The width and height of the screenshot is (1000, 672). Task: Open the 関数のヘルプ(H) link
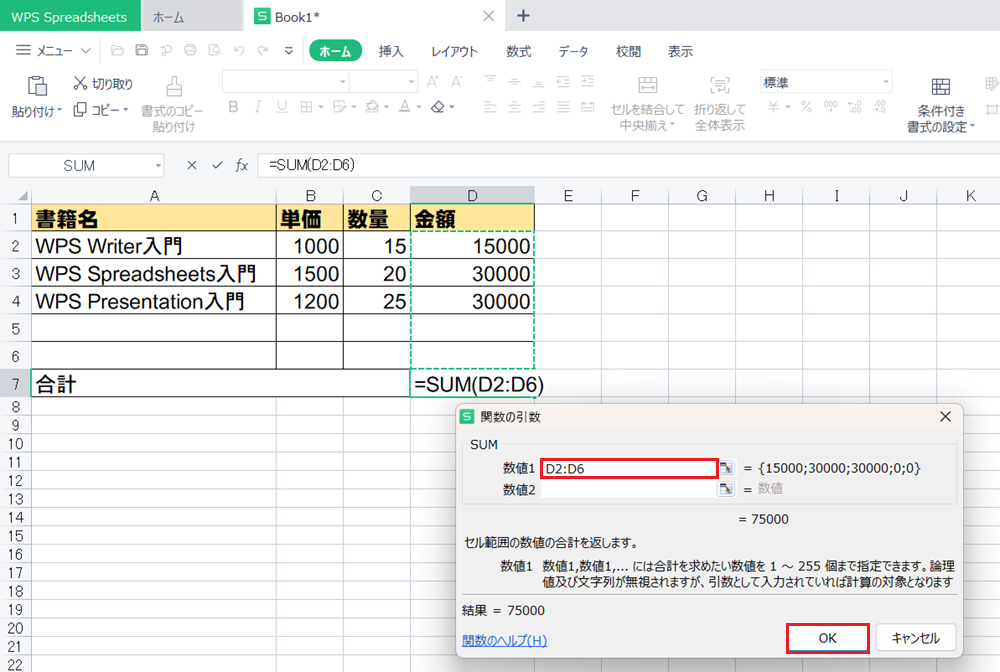[x=504, y=640]
